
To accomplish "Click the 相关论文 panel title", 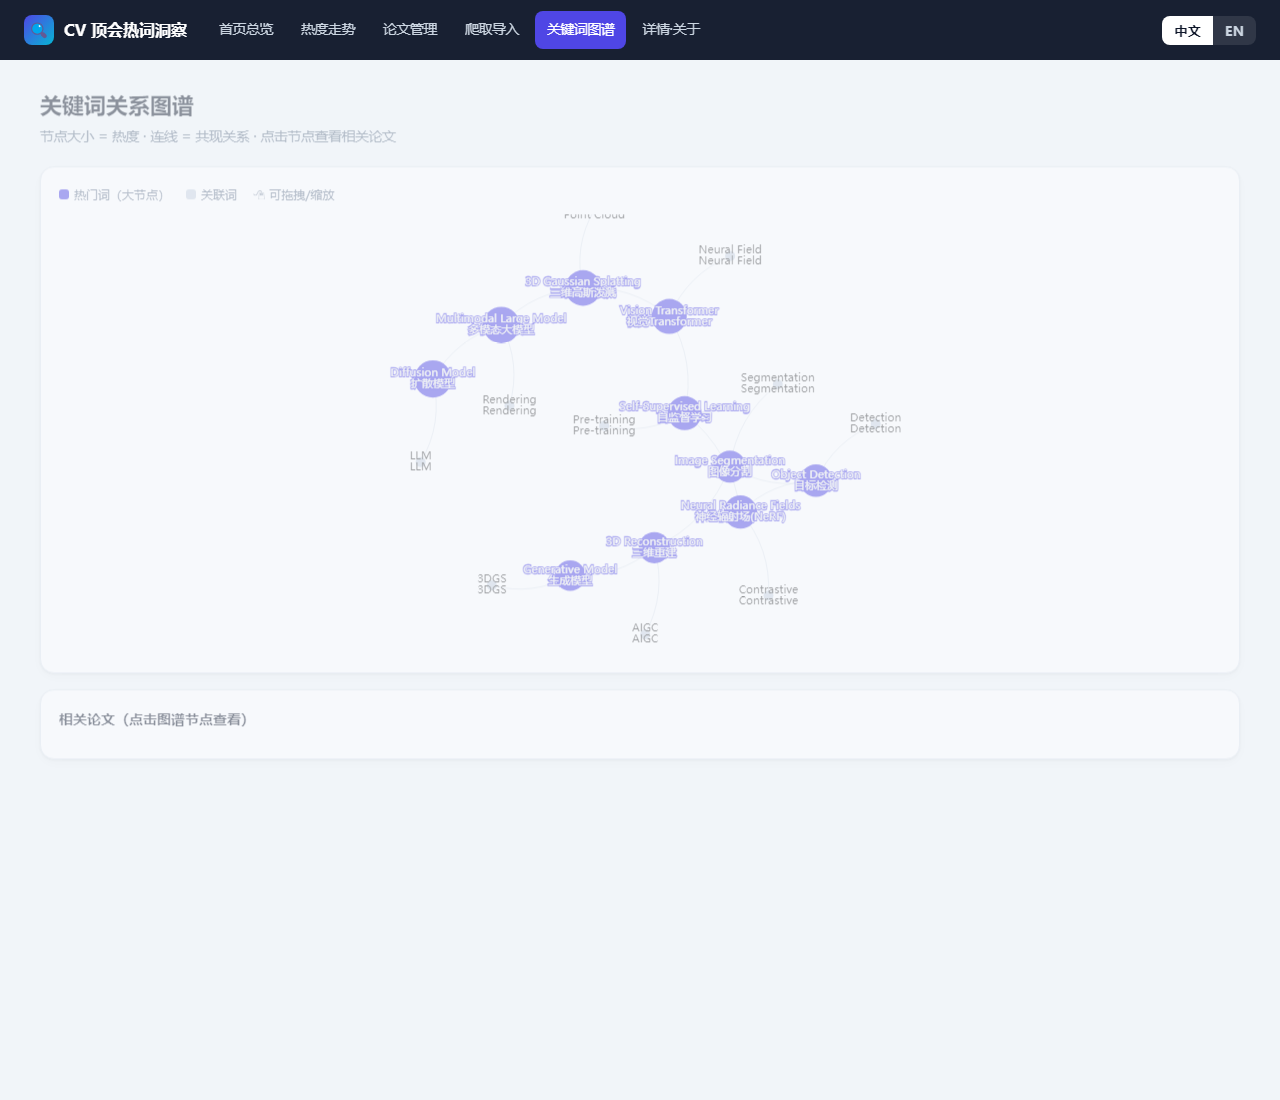I will (153, 720).
